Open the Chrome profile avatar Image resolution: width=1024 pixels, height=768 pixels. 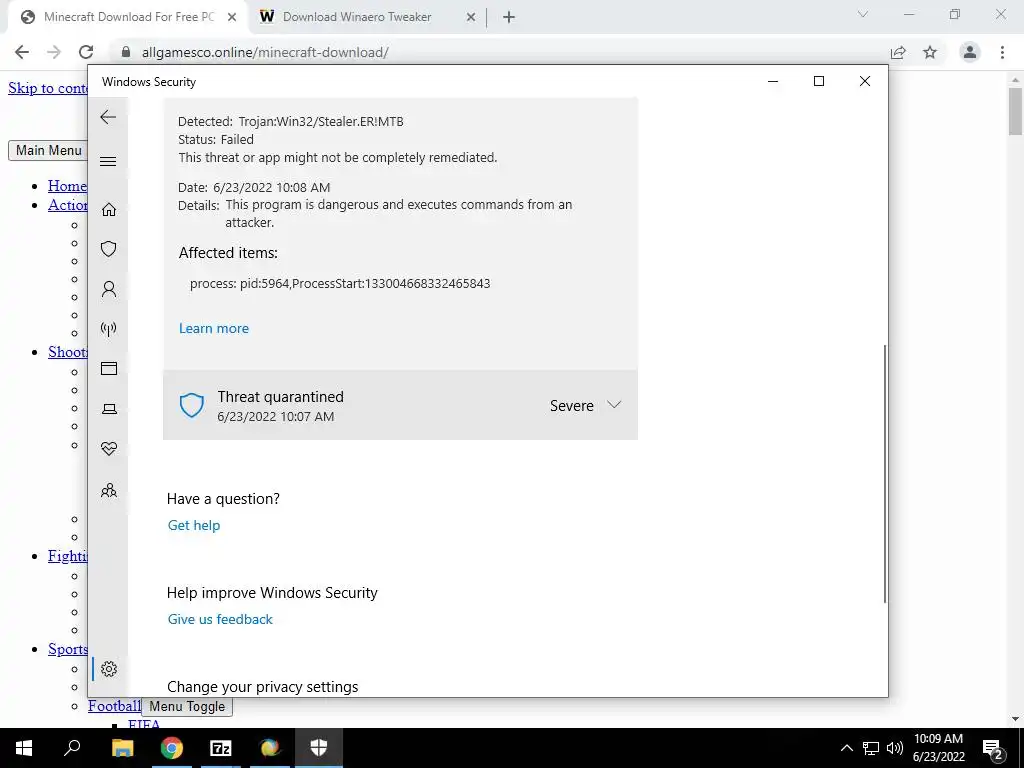pyautogui.click(x=970, y=52)
